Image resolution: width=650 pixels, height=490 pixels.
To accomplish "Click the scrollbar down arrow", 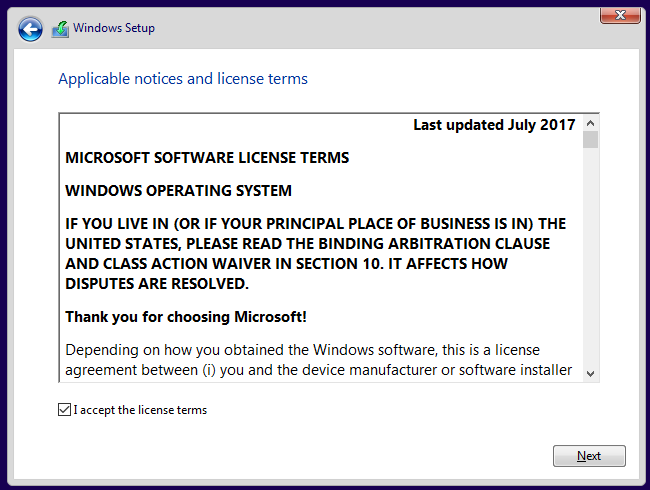I will click(x=590, y=373).
